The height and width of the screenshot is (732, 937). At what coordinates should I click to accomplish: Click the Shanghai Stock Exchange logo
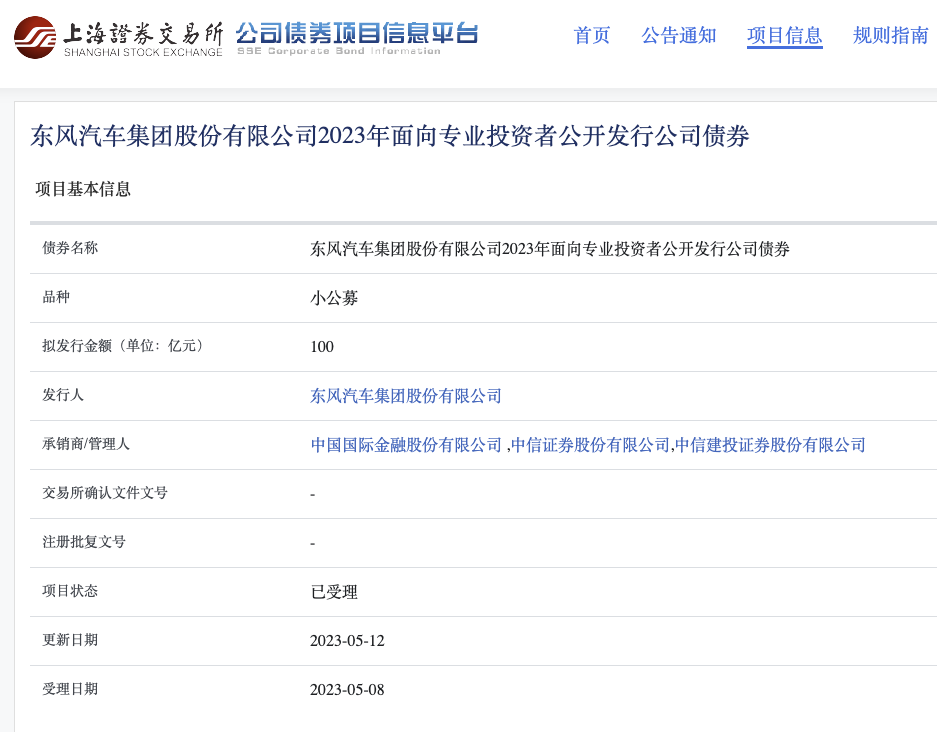click(118, 38)
